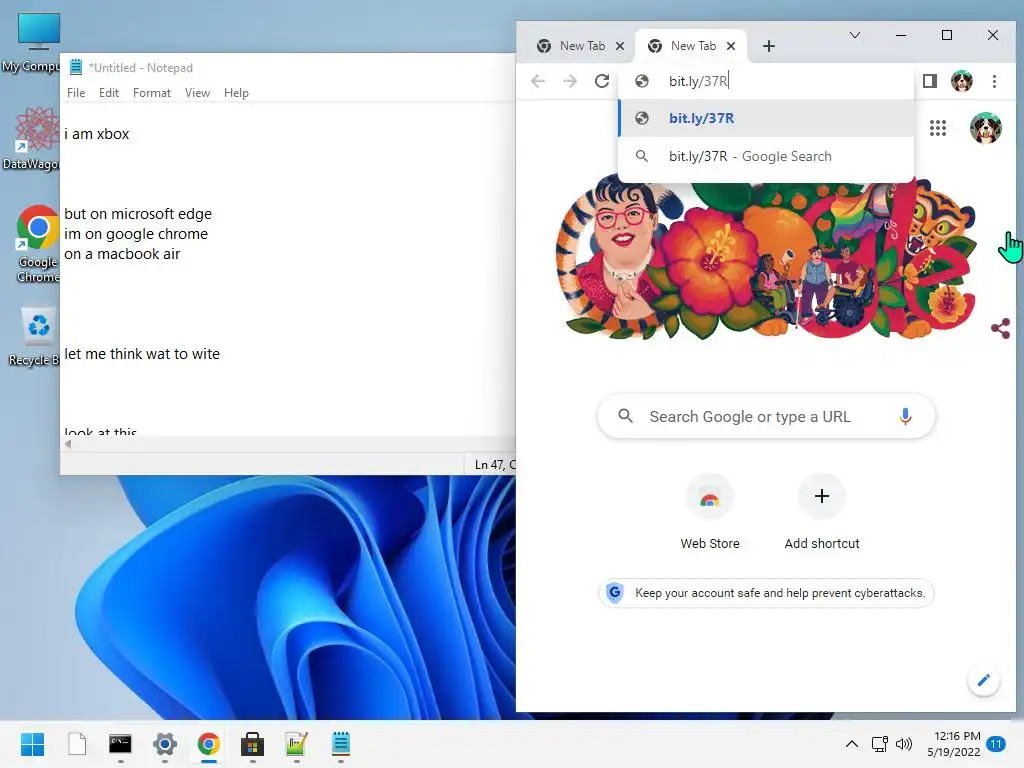
Task: Open the Google account avatar on page
Action: click(985, 128)
